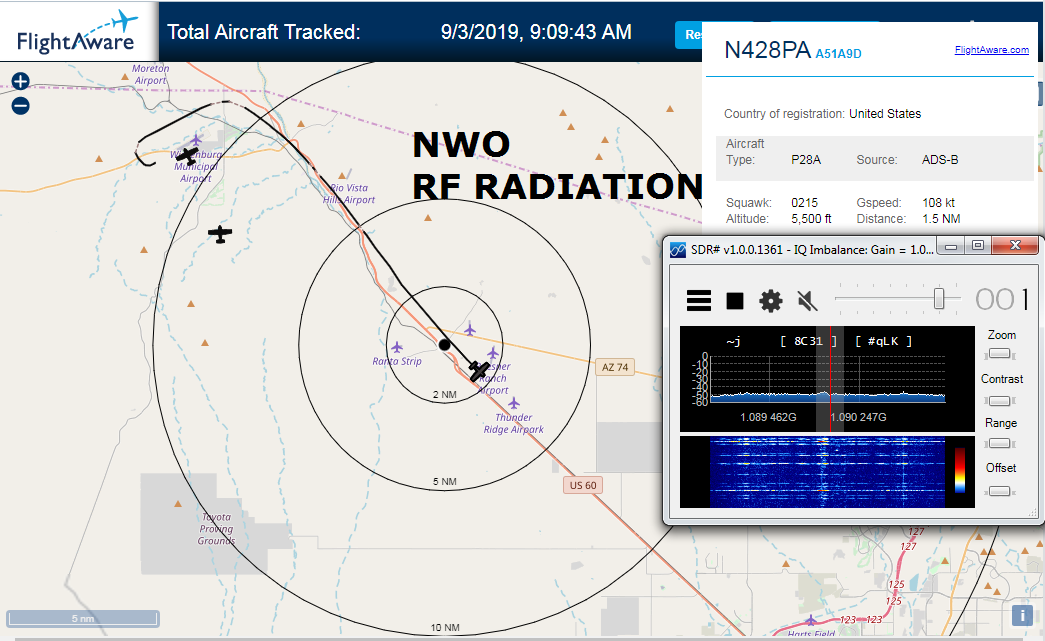The width and height of the screenshot is (1045, 641).
Task: Select tracked aircraft near Ranch Airport
Action: click(x=479, y=370)
